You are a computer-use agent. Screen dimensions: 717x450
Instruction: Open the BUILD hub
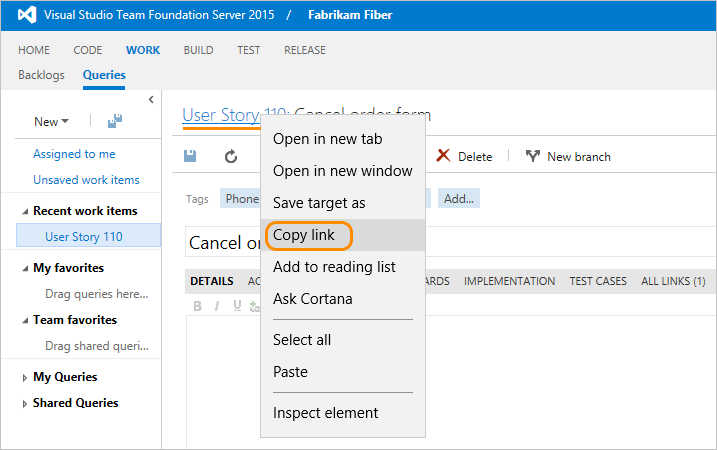pos(198,50)
